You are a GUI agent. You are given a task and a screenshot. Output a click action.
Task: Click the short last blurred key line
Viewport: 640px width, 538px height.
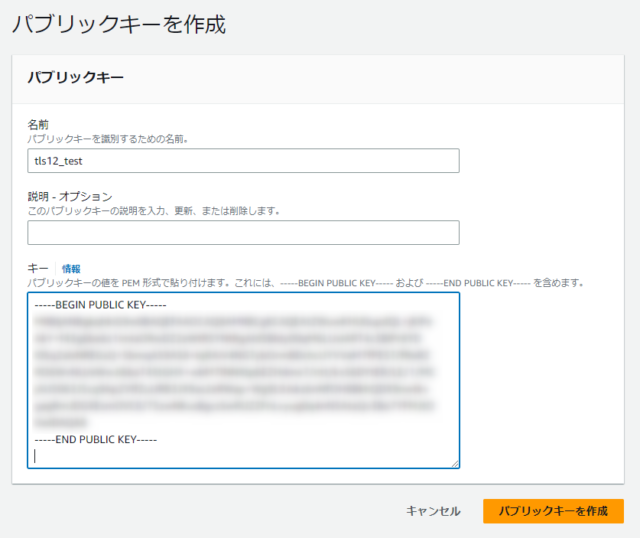61,422
